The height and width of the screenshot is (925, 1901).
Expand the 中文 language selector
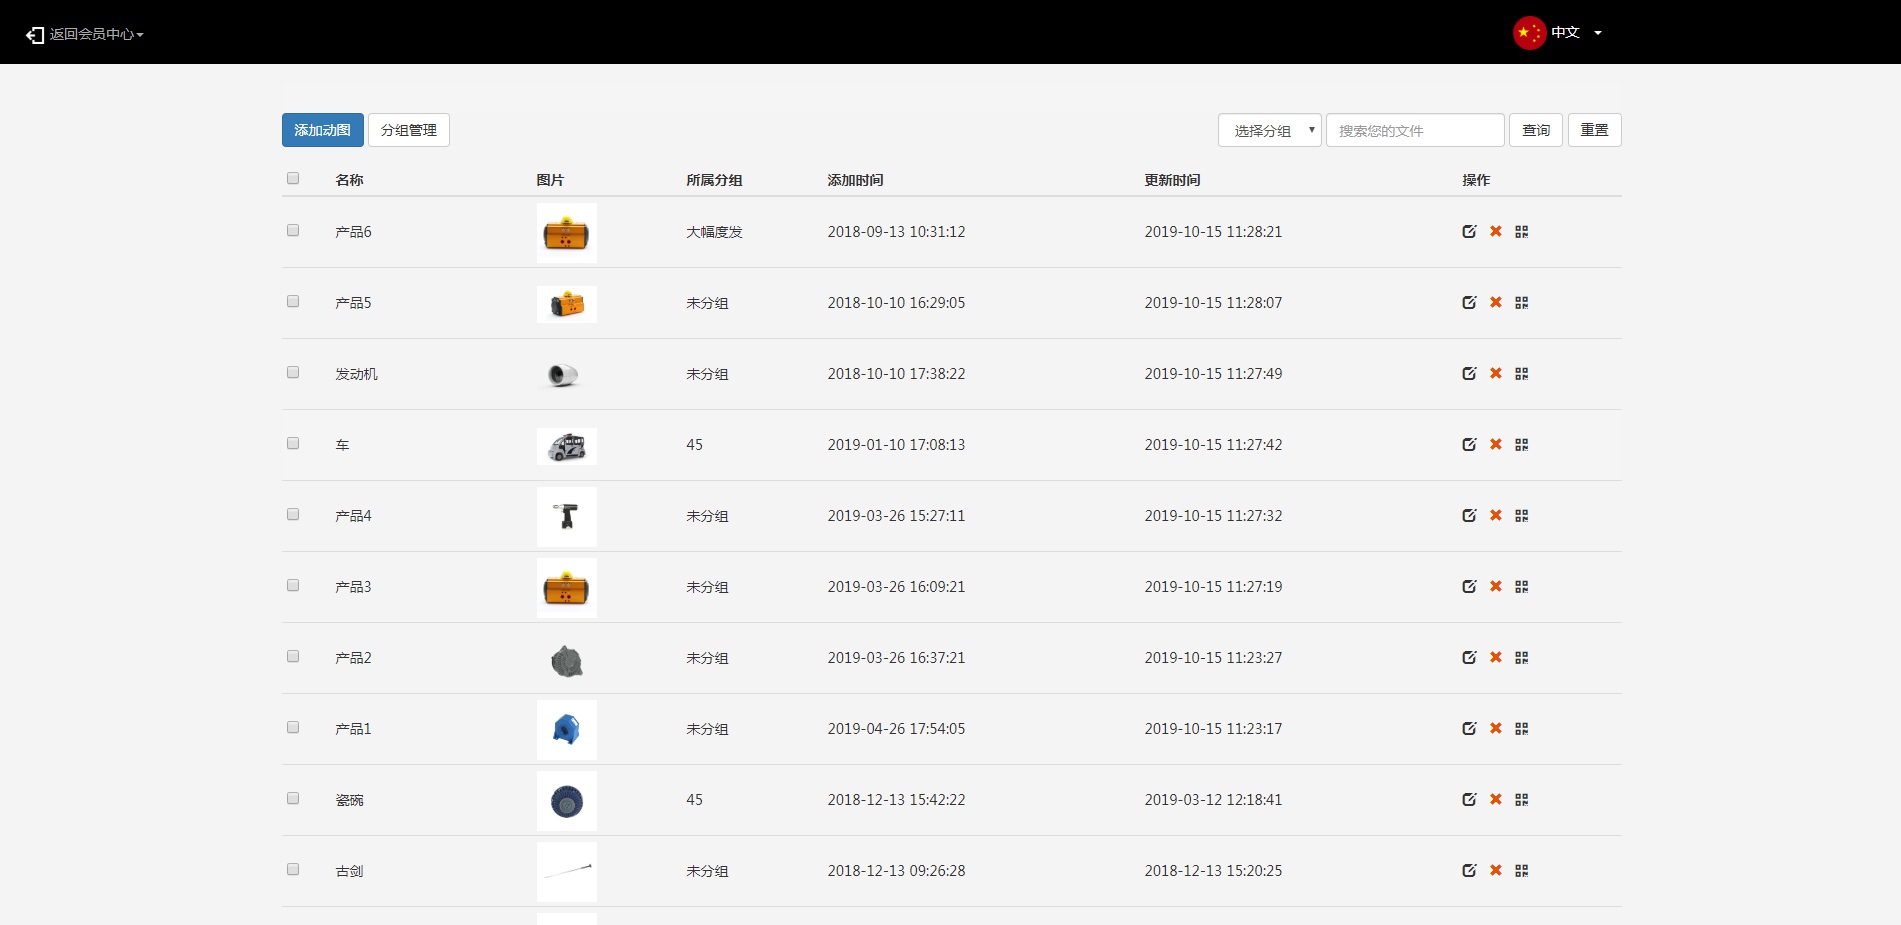[x=1559, y=33]
